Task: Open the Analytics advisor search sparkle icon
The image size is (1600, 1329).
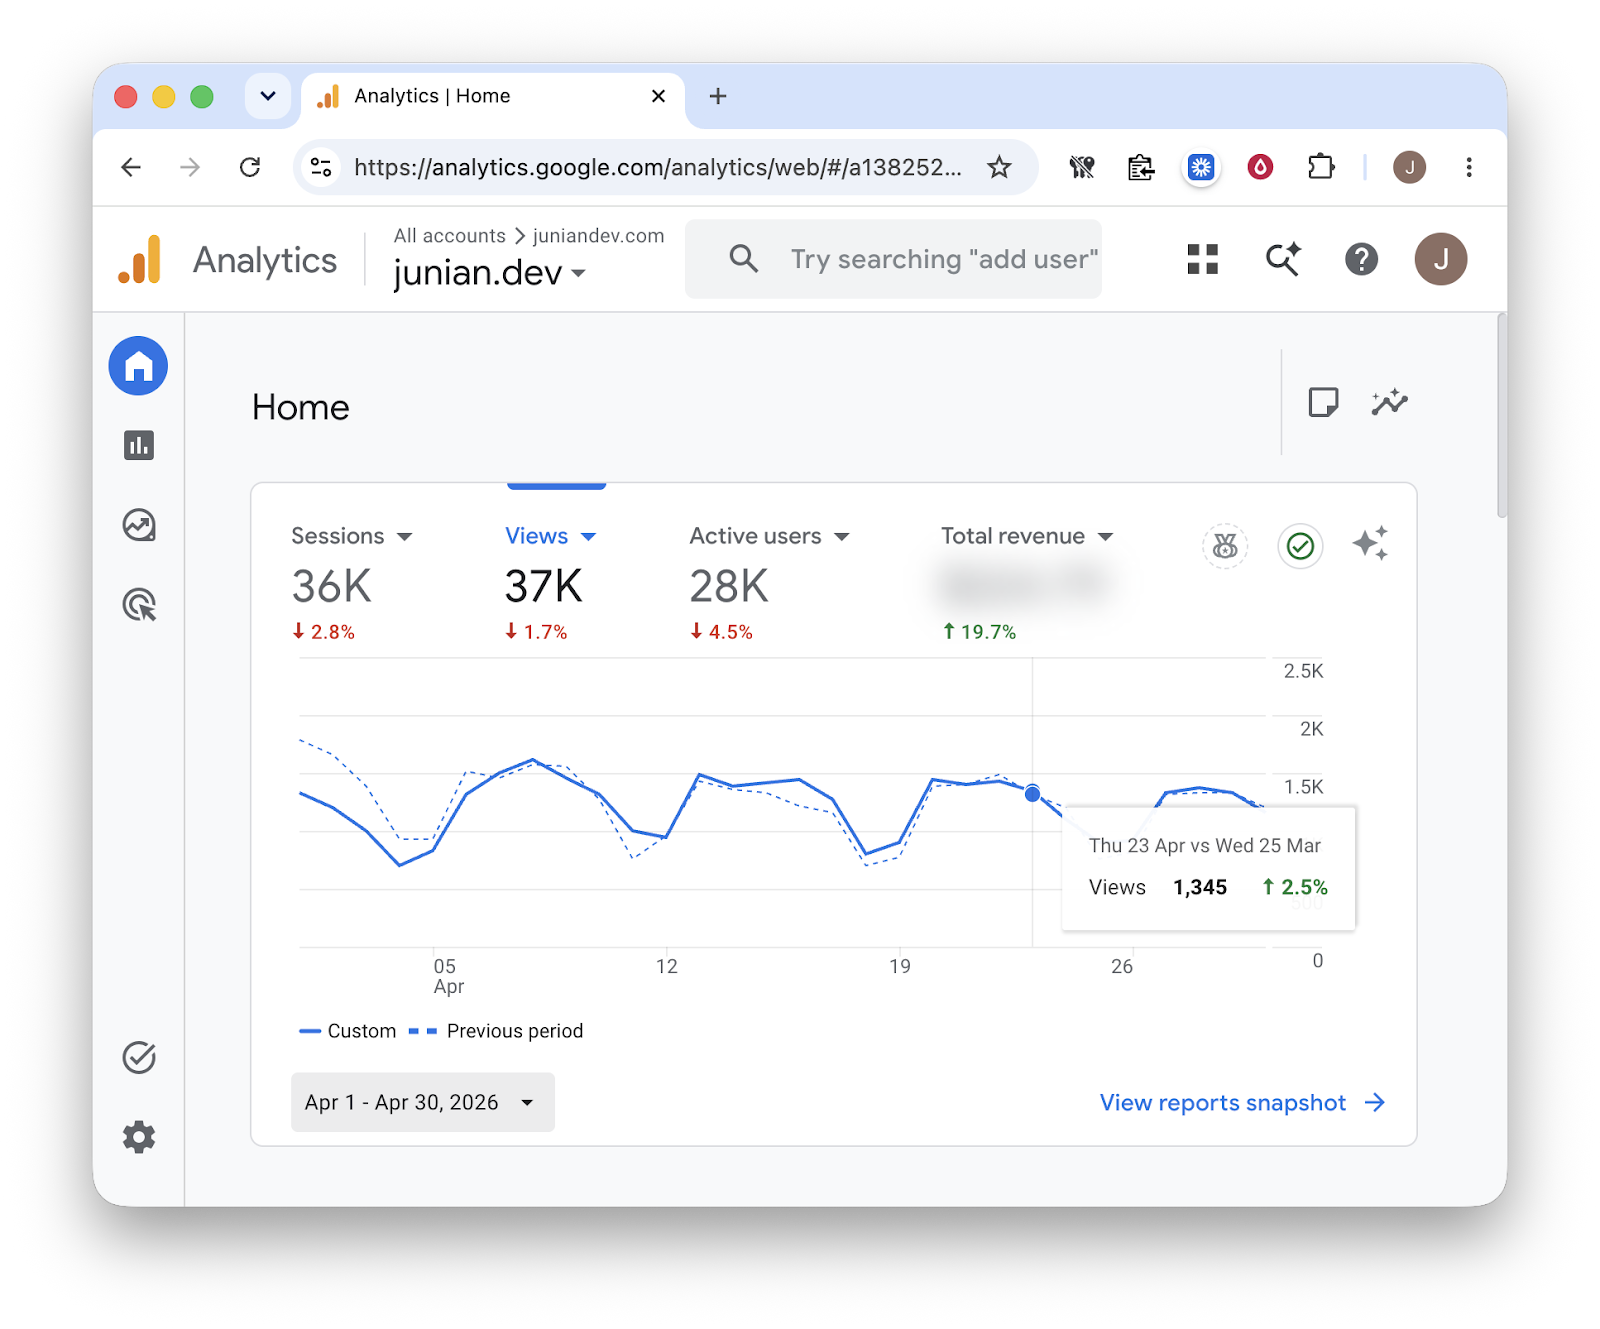Action: tap(1283, 259)
